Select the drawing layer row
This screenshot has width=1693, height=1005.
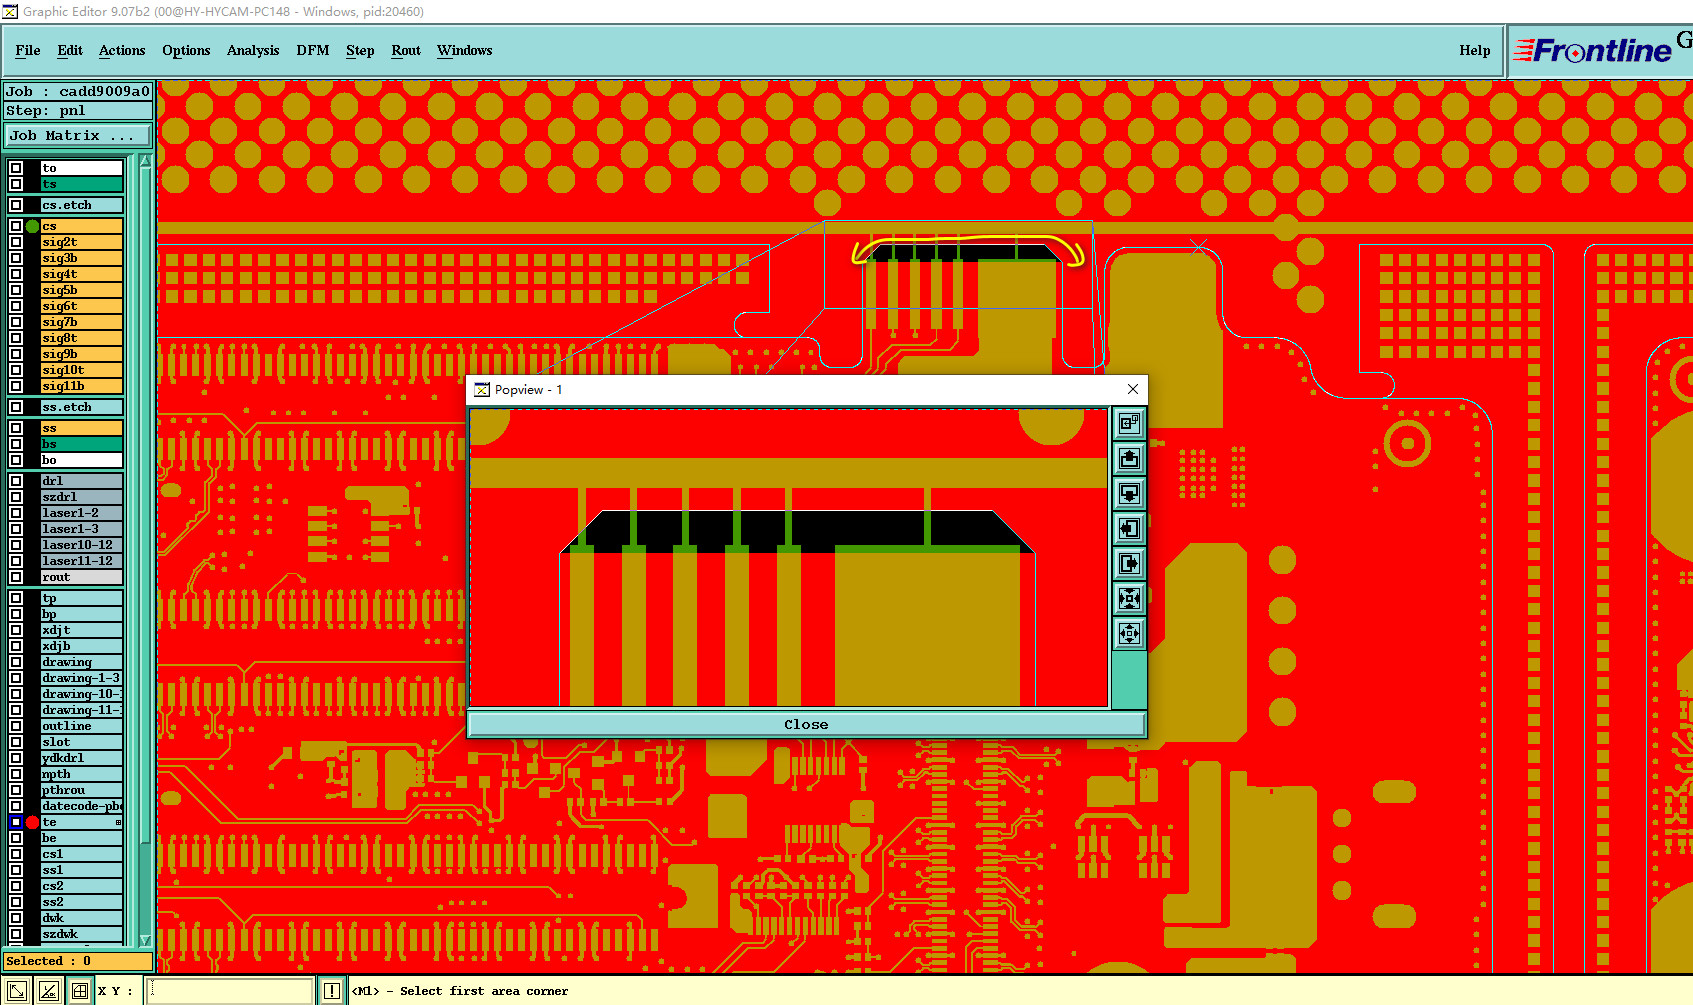tap(81, 662)
